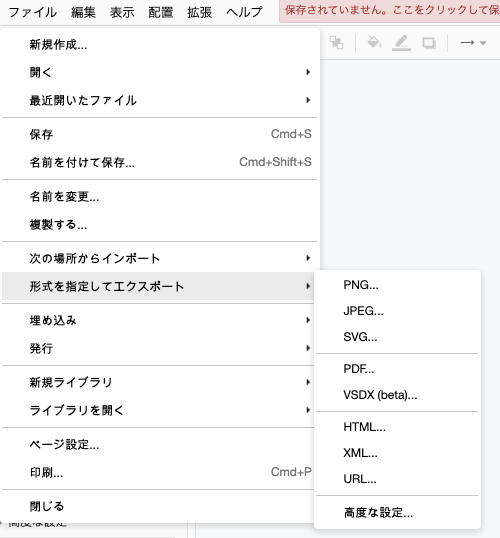Open the Connection arrow style dropdown

point(473,43)
